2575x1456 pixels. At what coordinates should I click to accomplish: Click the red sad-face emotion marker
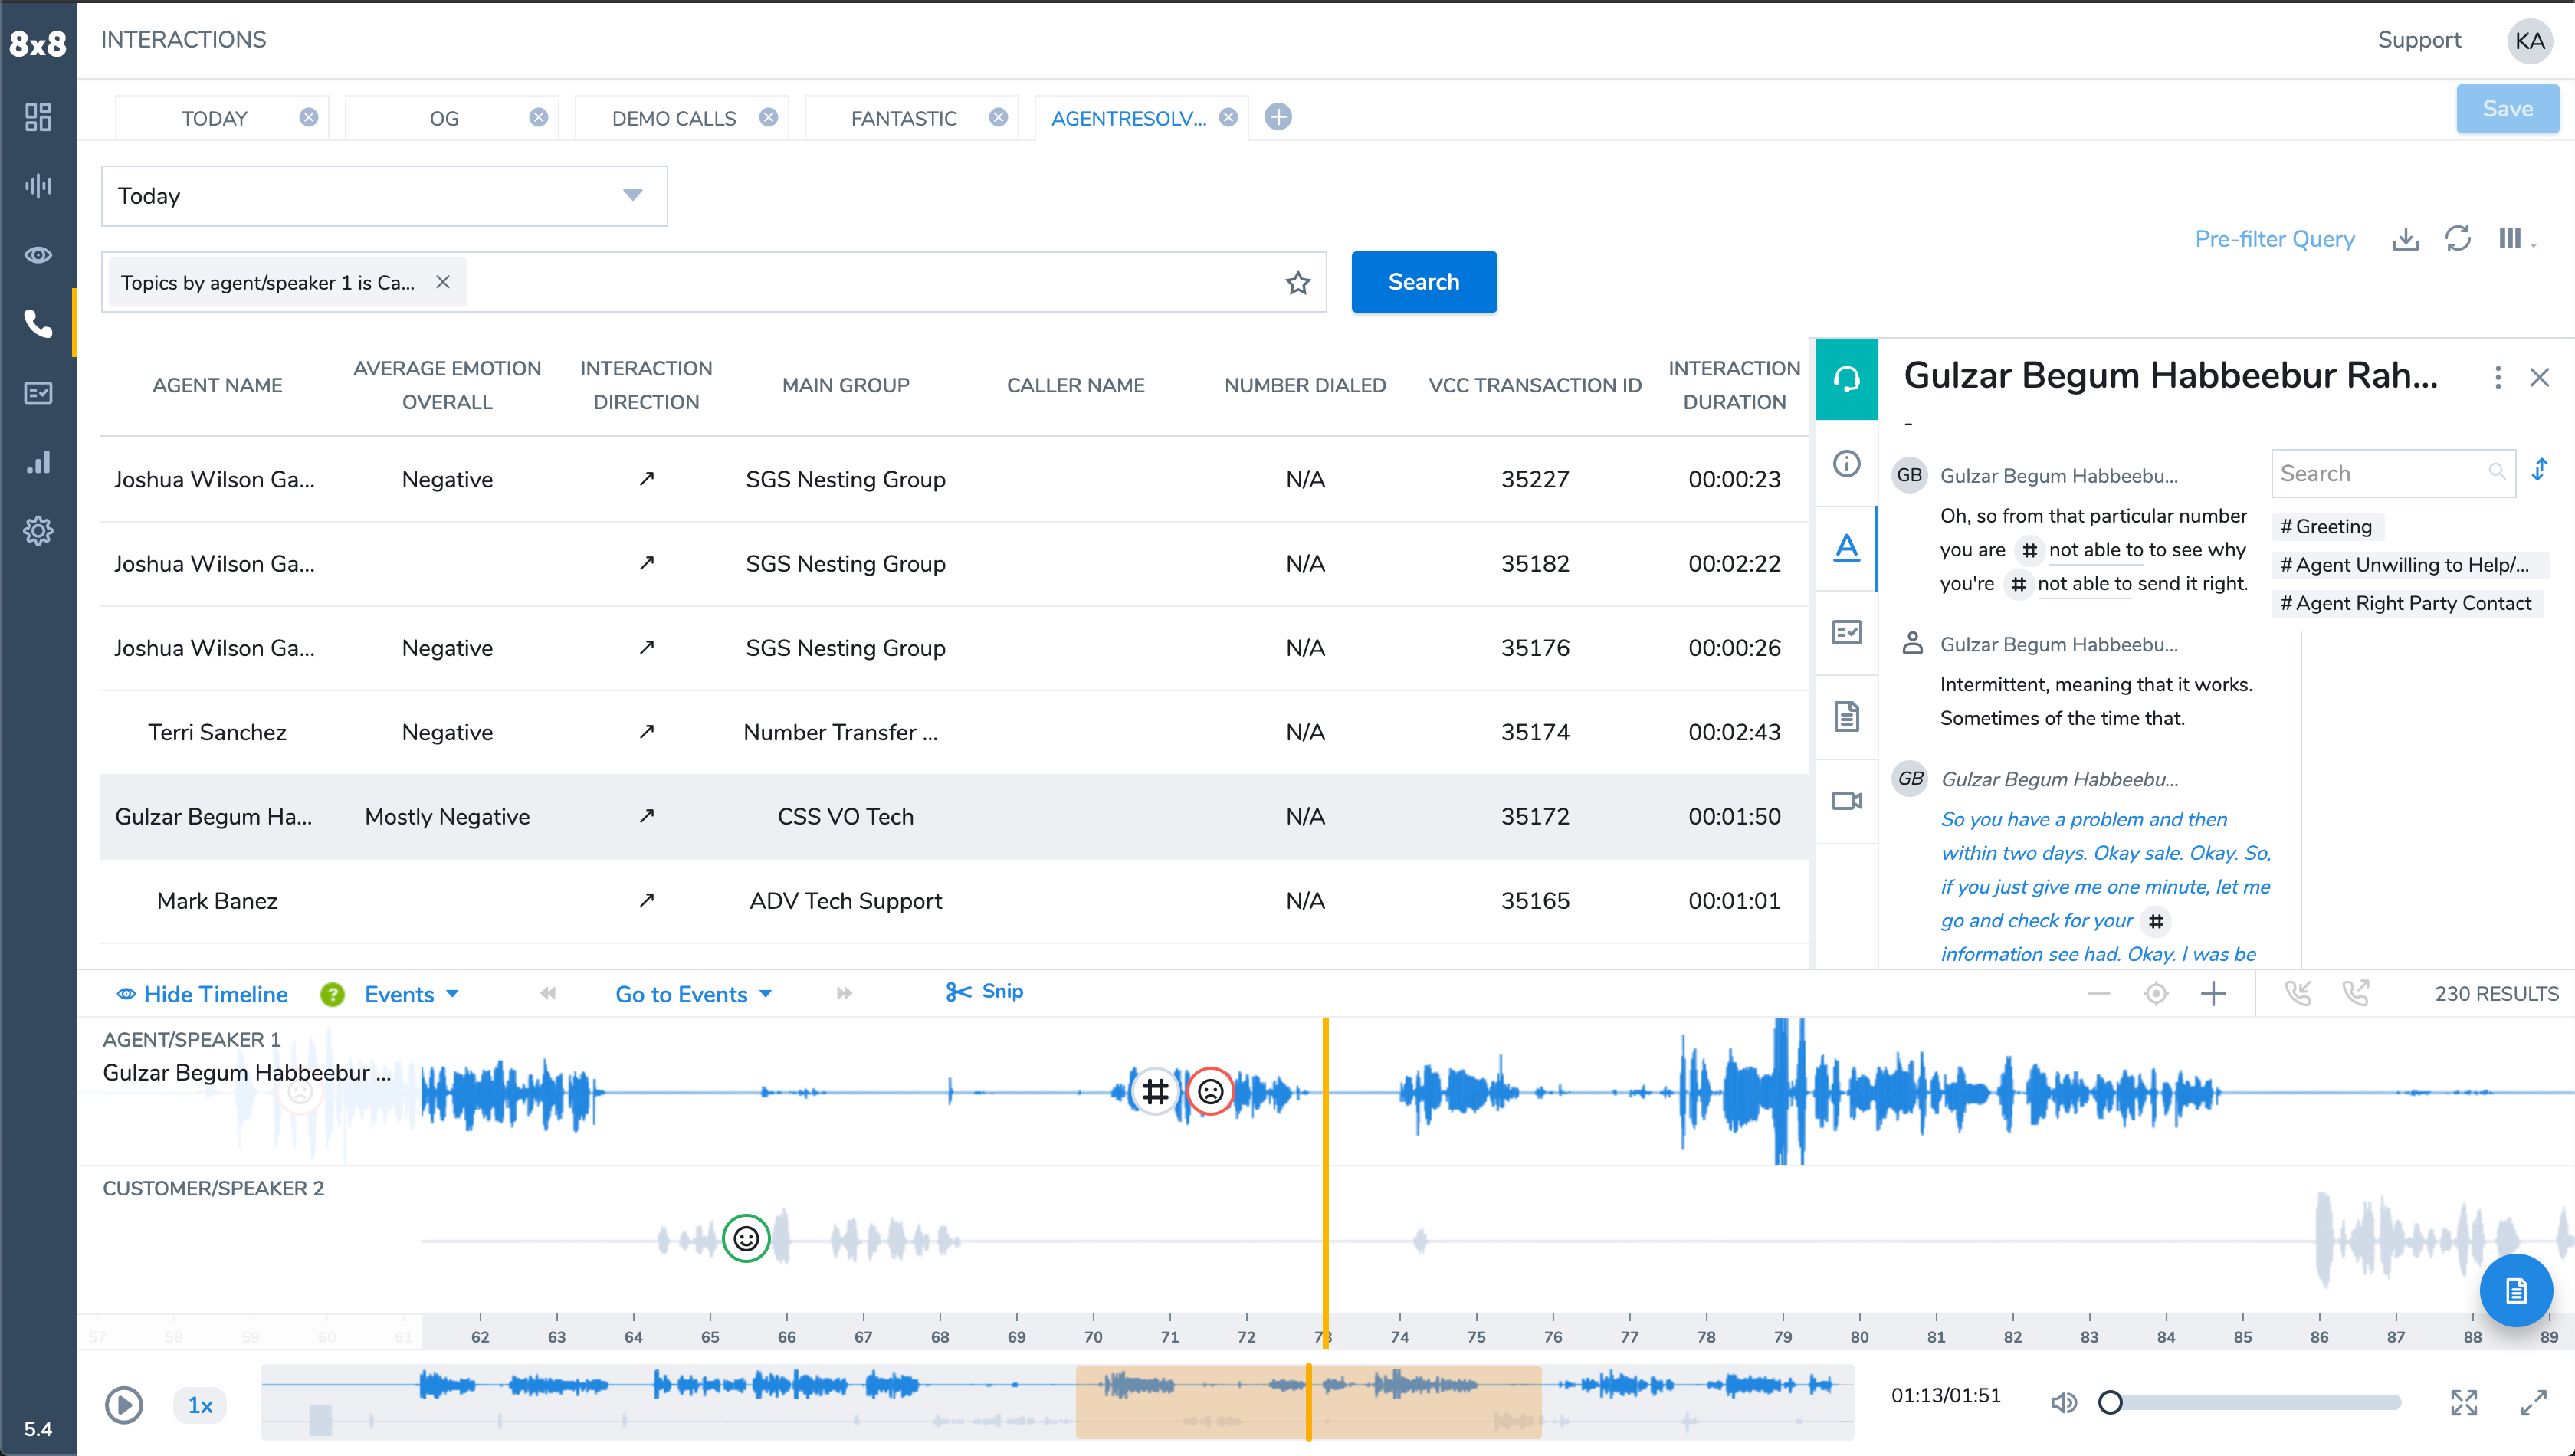(1211, 1091)
